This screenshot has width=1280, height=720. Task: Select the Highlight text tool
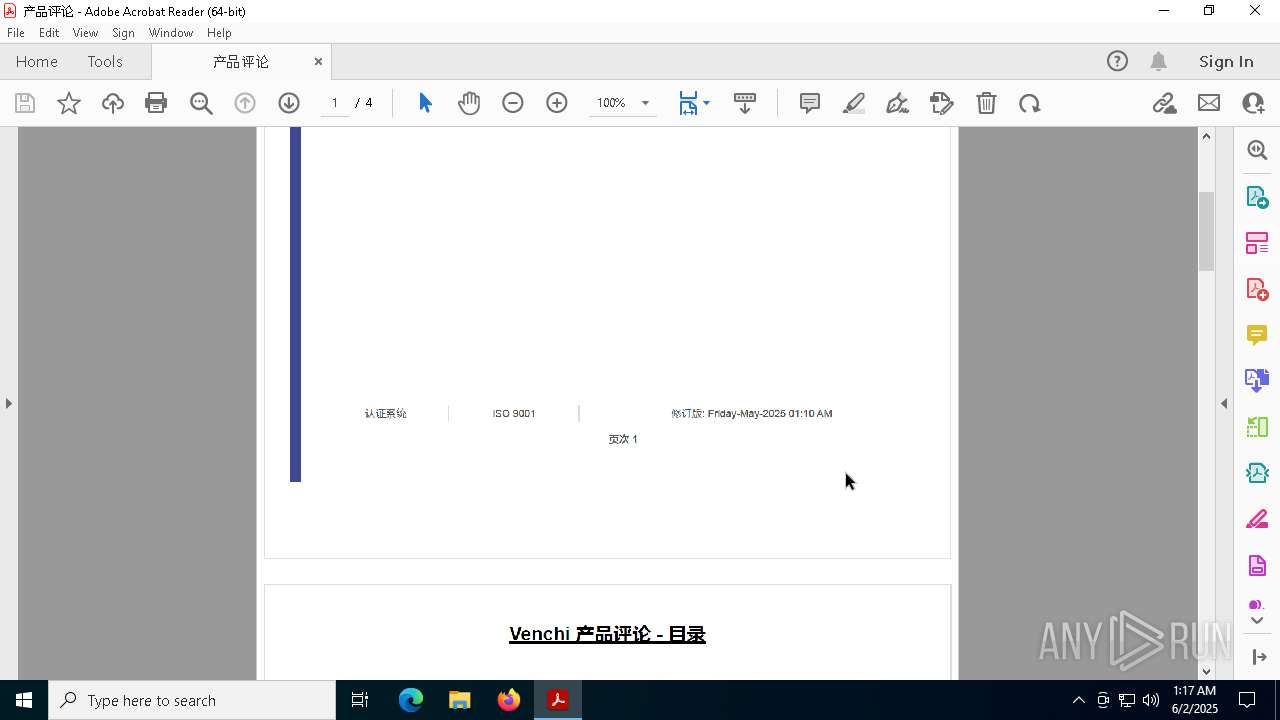(x=854, y=103)
